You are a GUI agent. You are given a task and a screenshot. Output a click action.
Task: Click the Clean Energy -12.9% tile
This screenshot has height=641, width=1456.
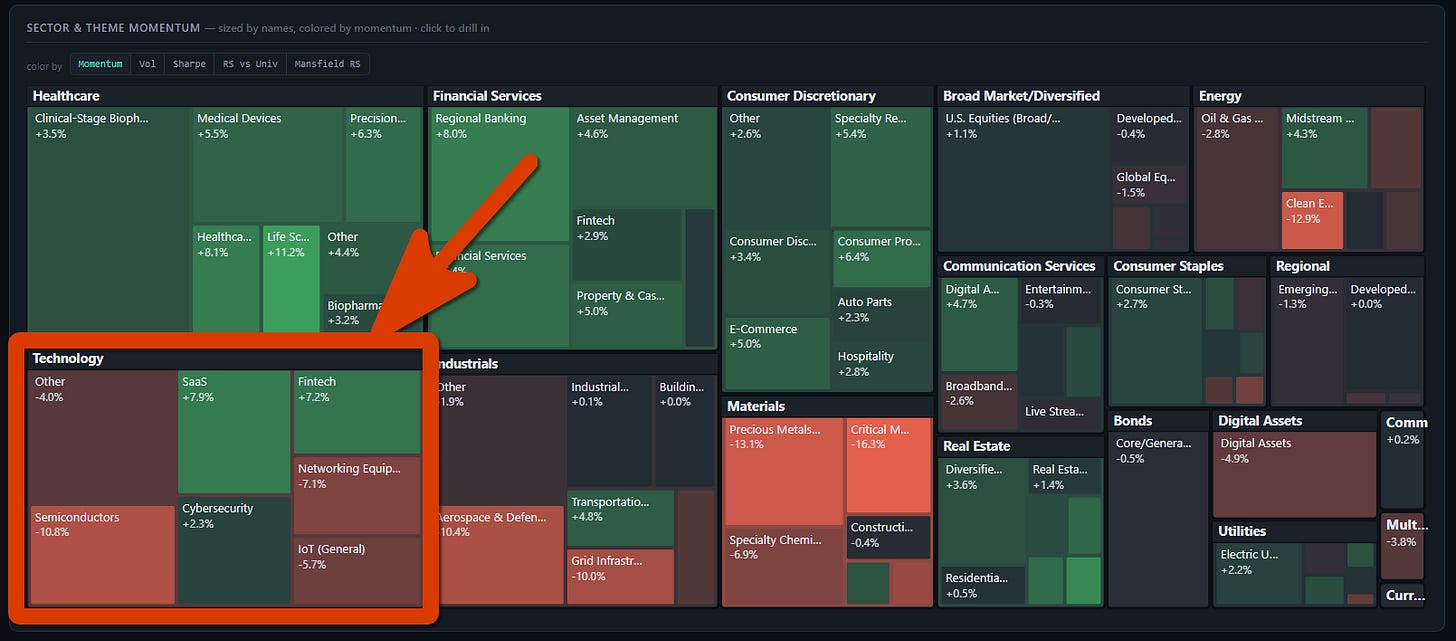coord(1312,221)
